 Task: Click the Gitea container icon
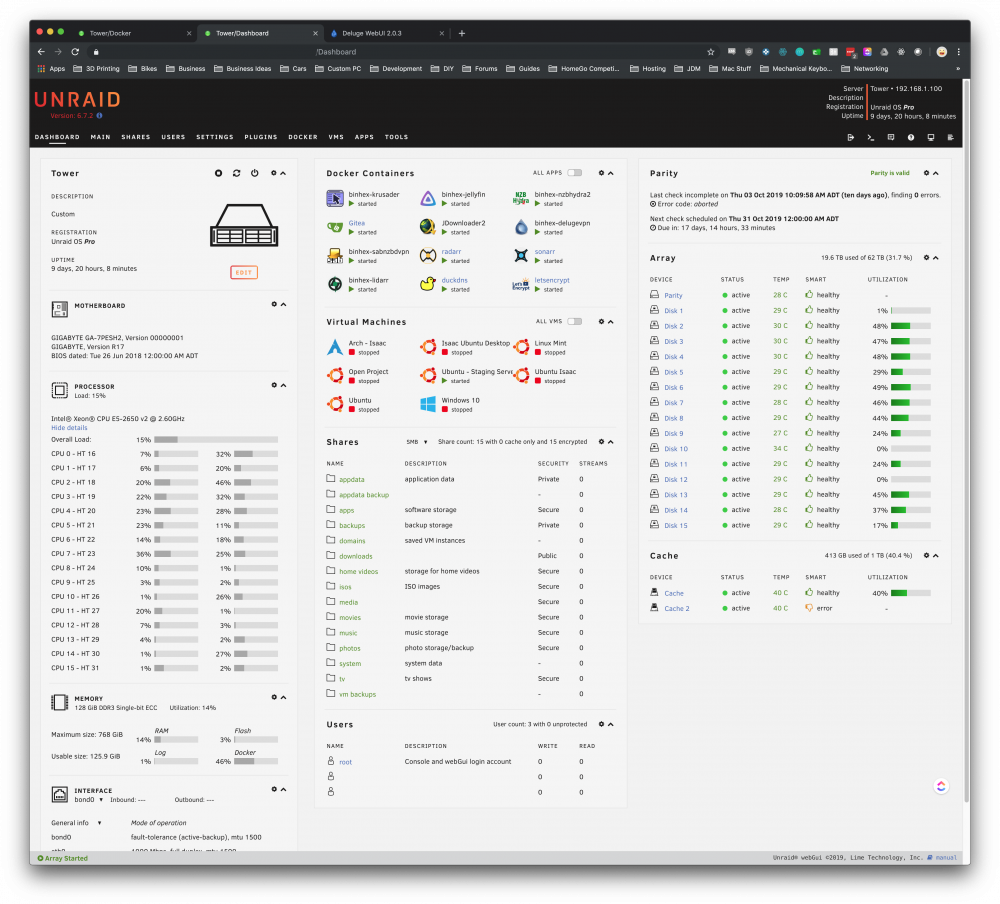[335, 227]
